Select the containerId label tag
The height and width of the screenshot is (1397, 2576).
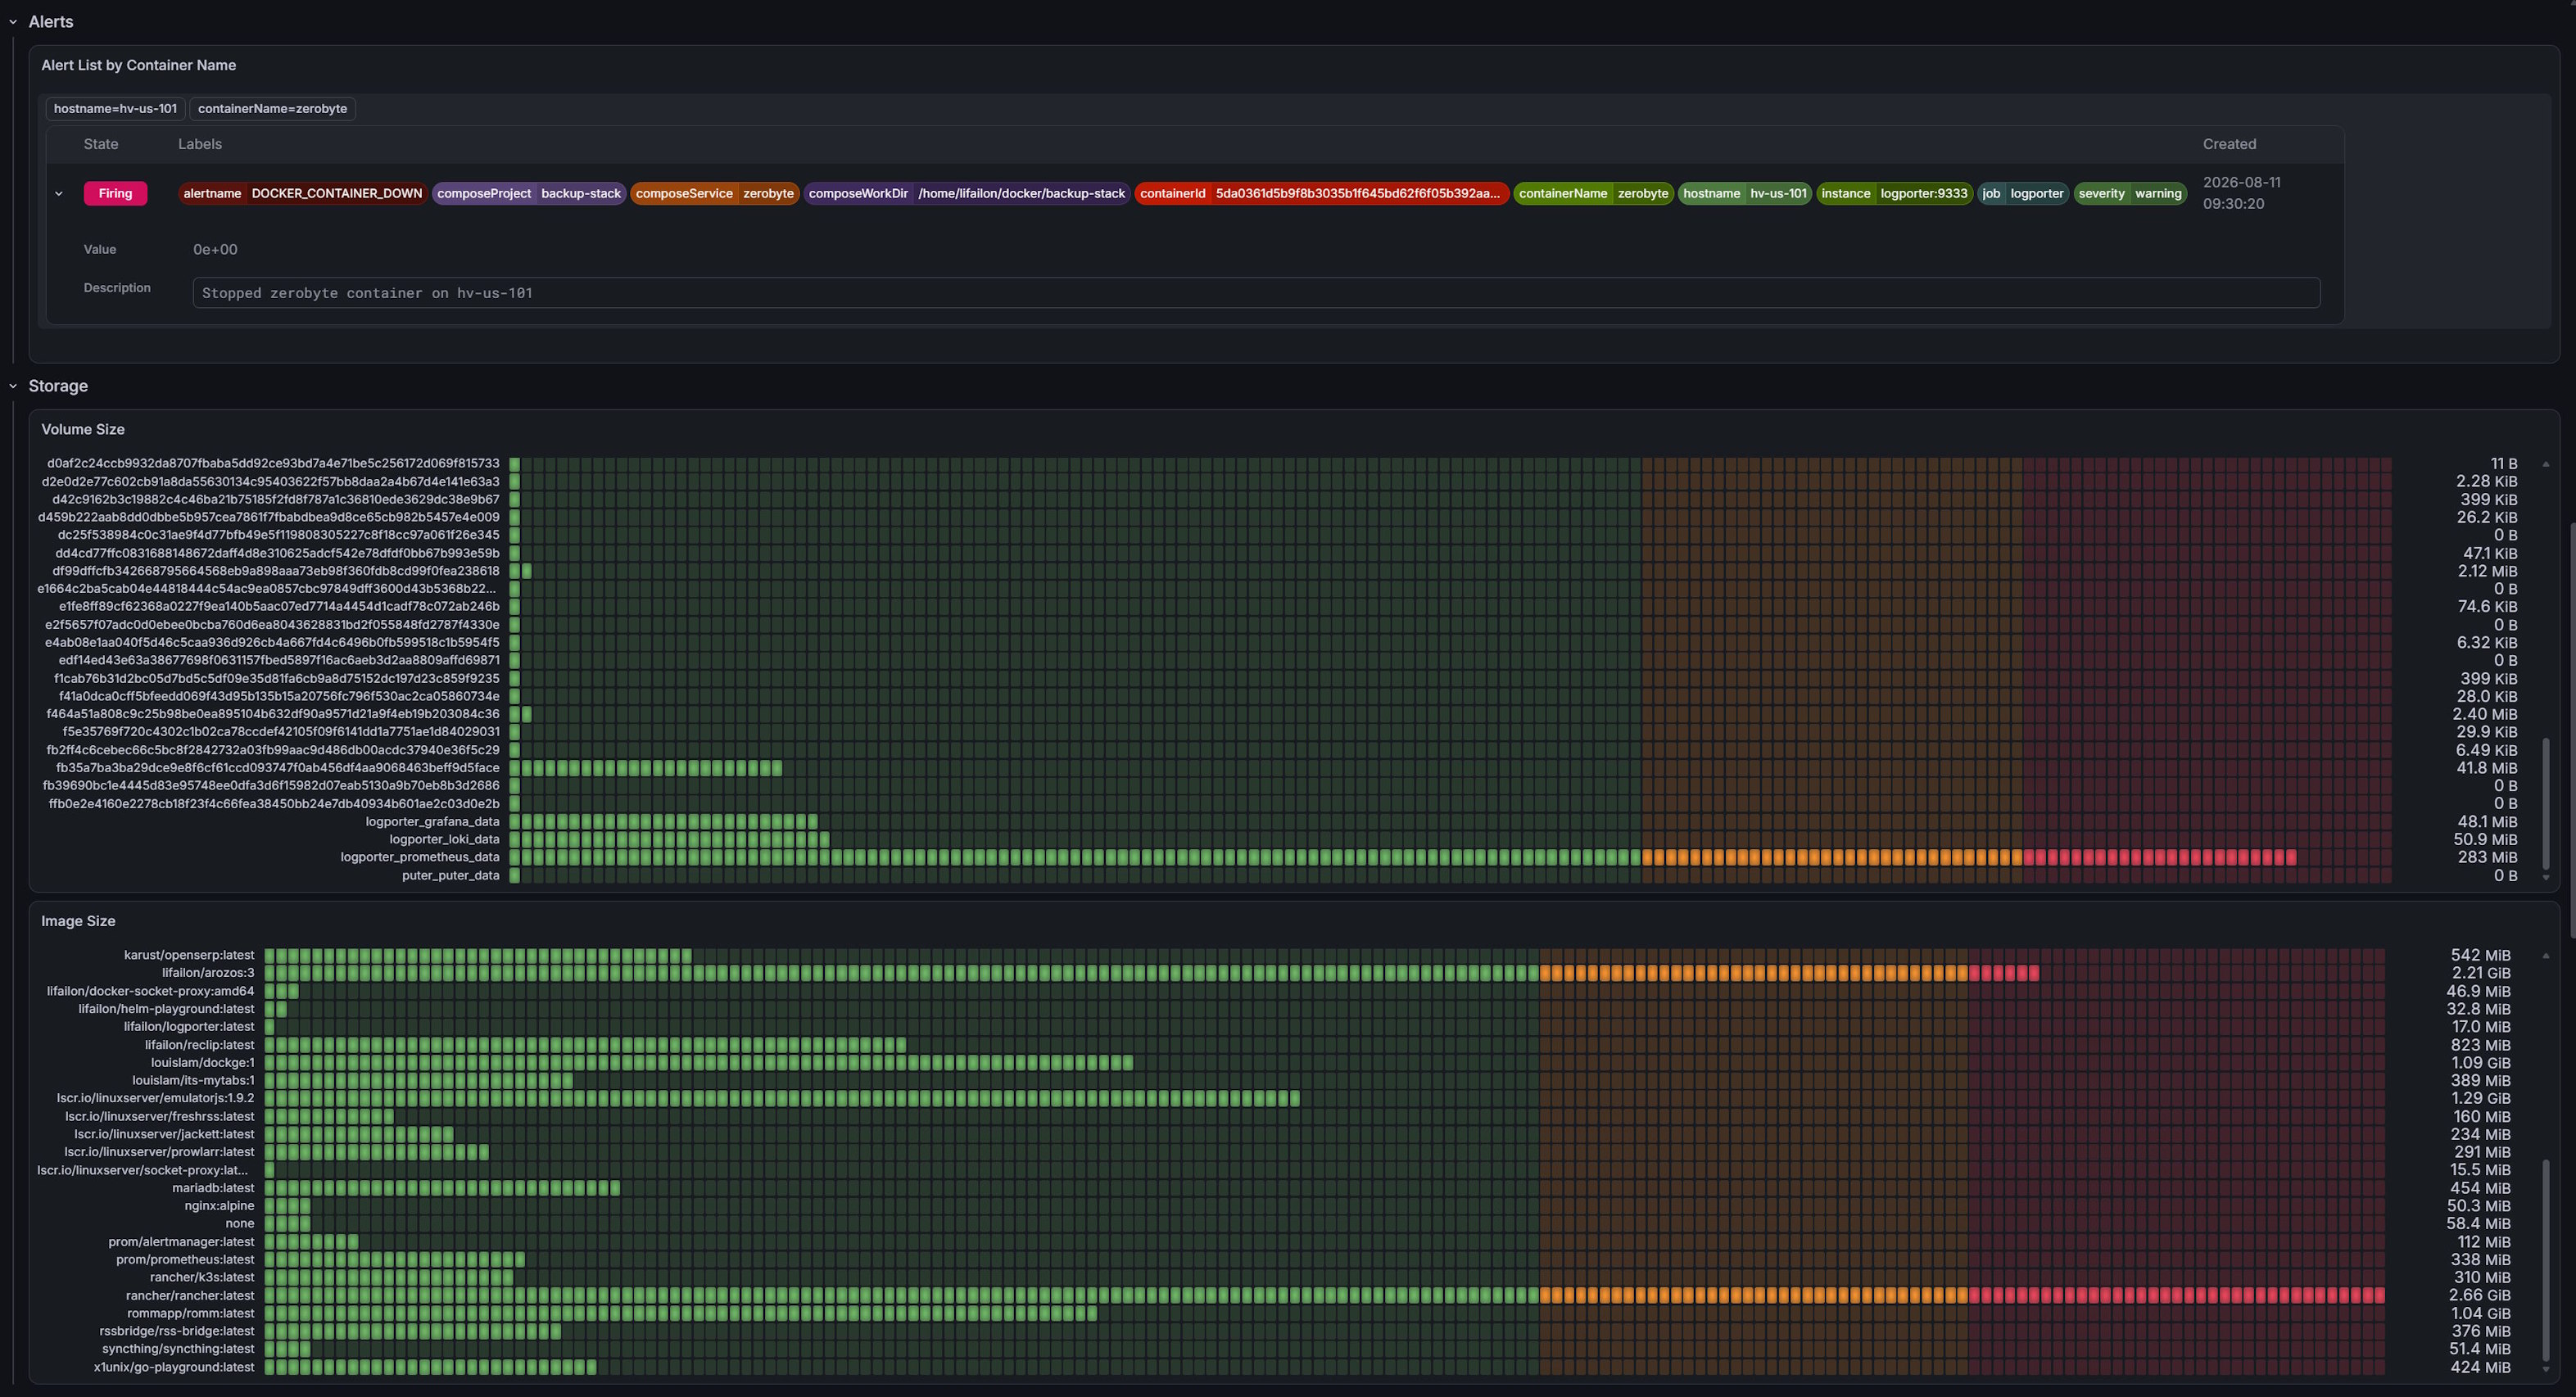point(1320,194)
